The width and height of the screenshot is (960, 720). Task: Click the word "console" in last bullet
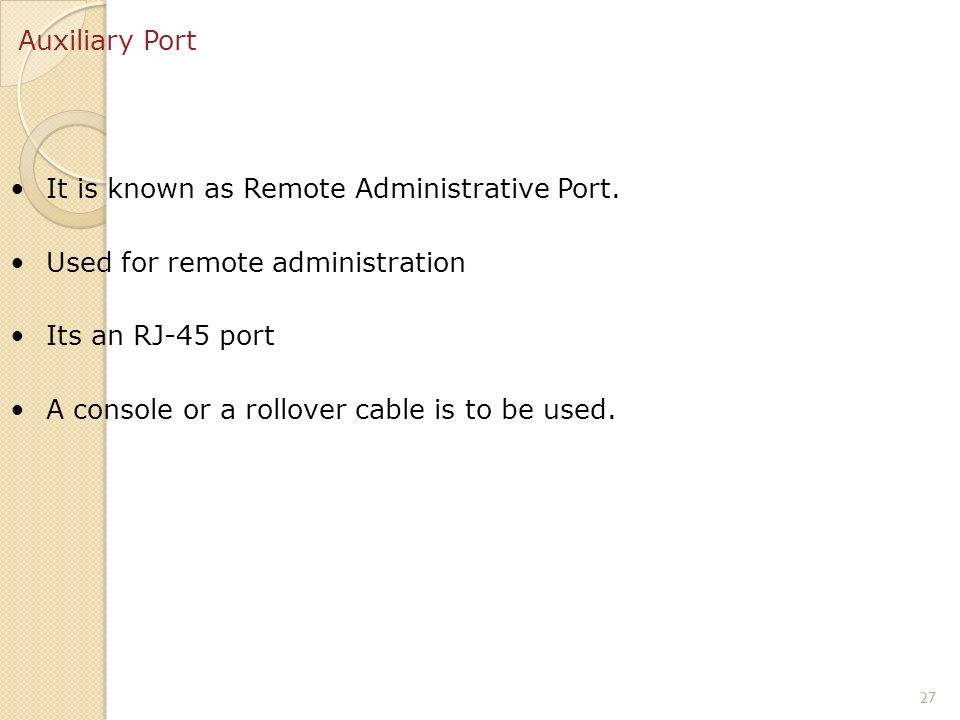coord(123,410)
